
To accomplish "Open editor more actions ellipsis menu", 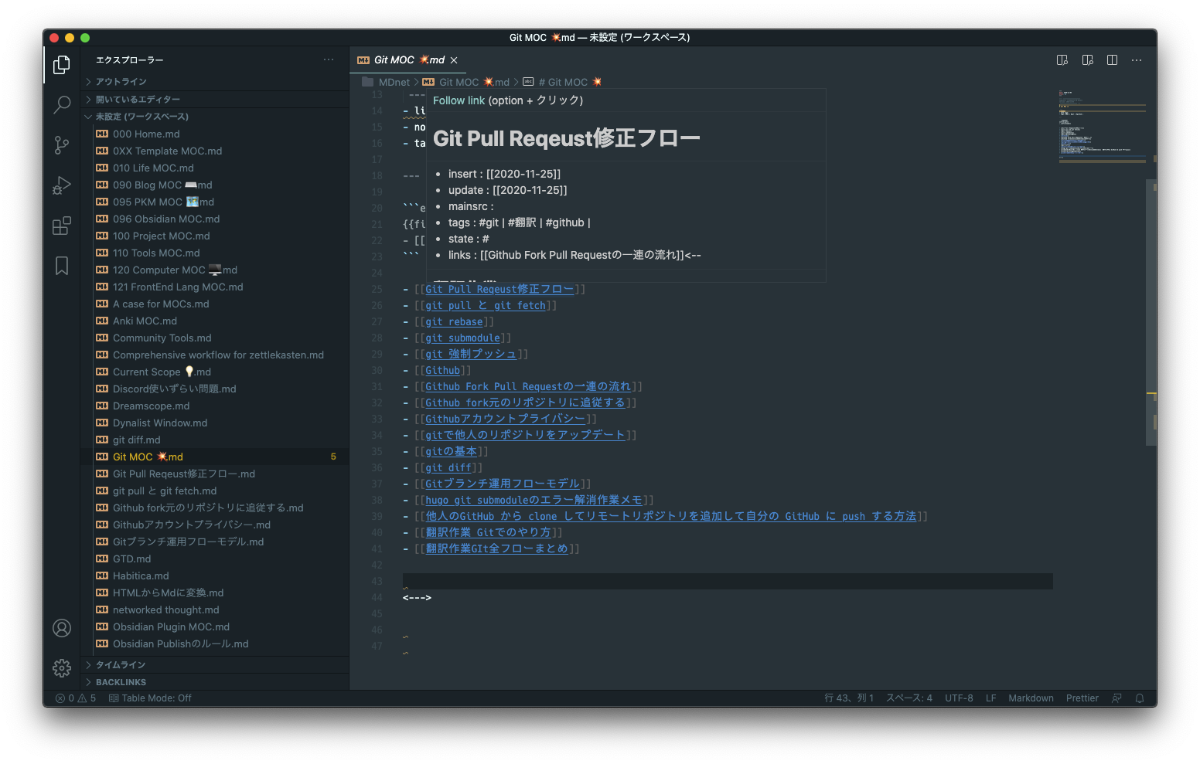I will tap(1136, 60).
